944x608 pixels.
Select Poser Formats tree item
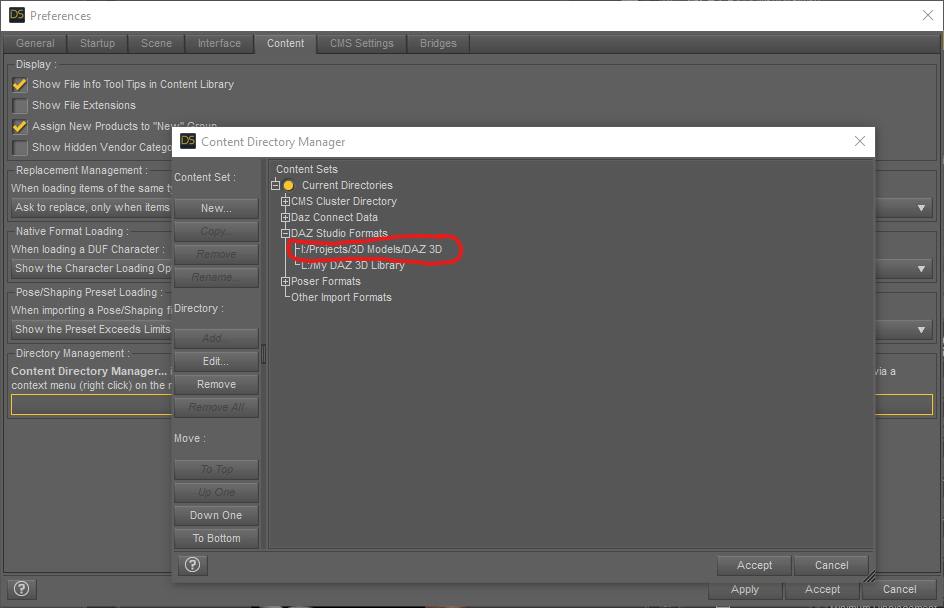pyautogui.click(x=326, y=281)
